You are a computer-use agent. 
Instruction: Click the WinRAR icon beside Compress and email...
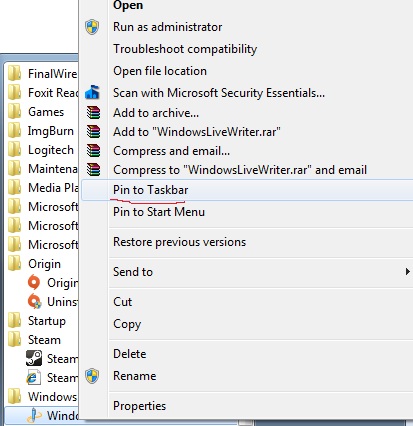(x=93, y=151)
